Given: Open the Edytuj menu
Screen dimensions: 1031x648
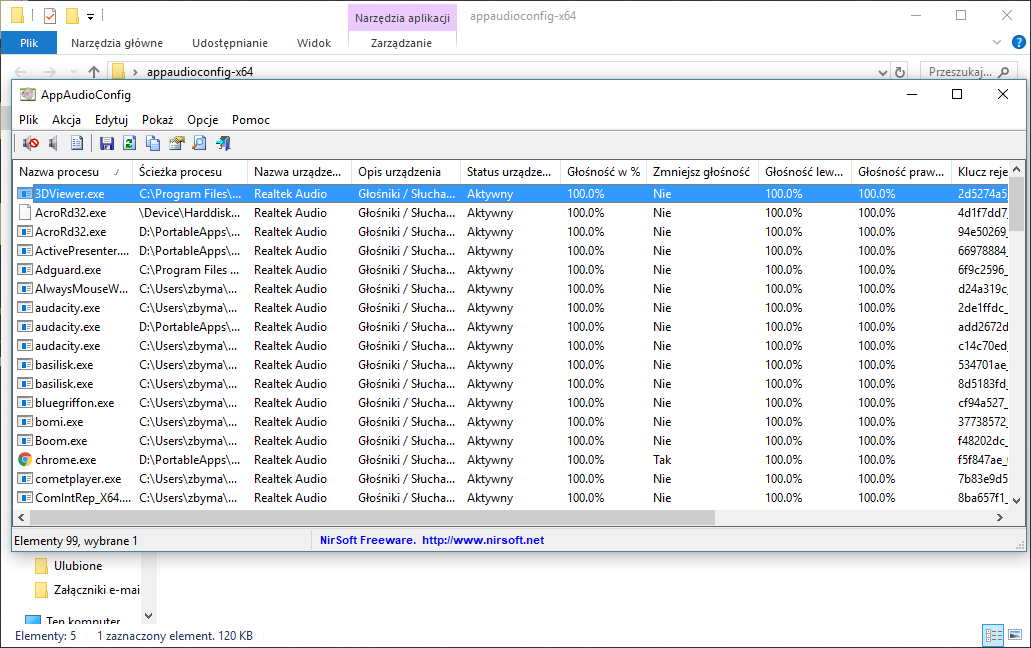Looking at the screenshot, I should click(x=111, y=120).
